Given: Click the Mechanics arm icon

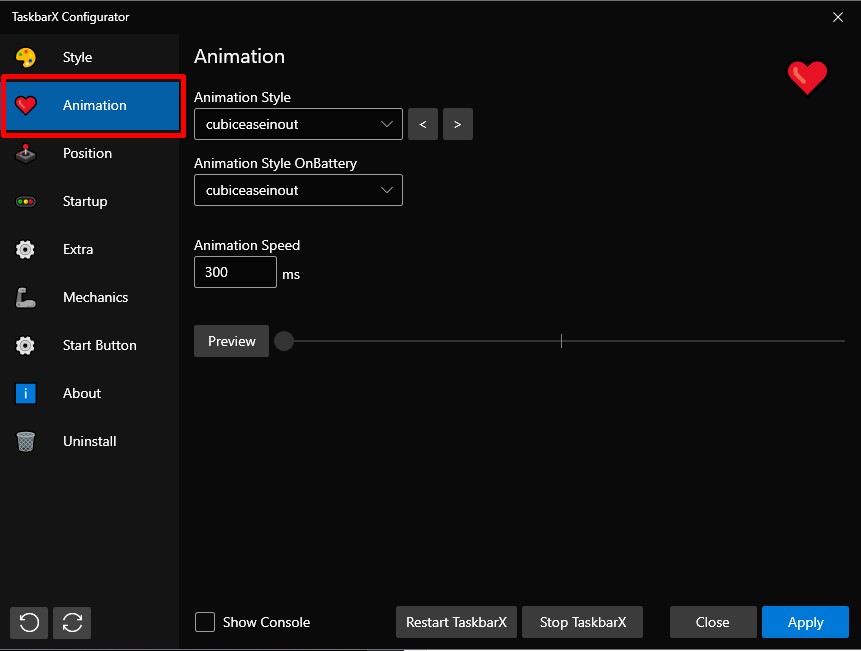Looking at the screenshot, I should click(x=25, y=297).
